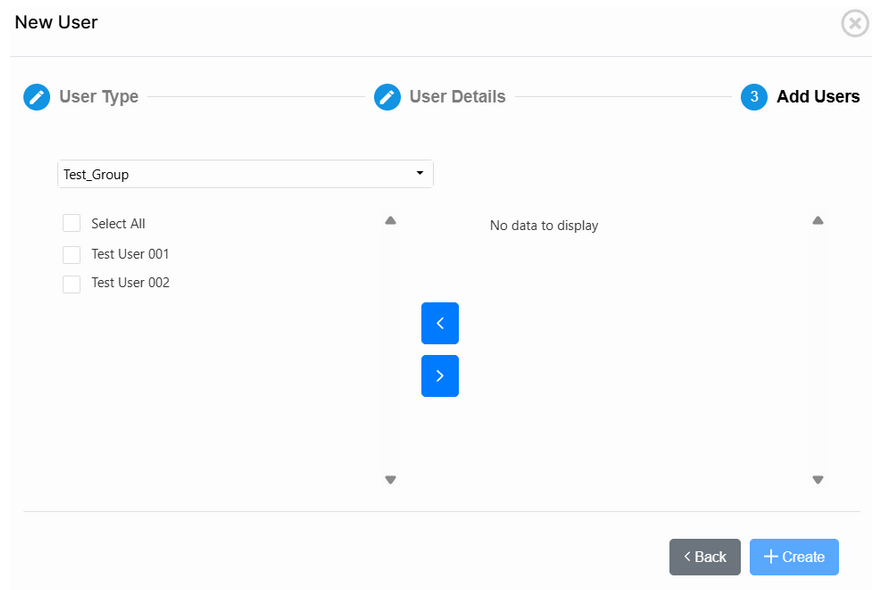Click the User Details step pencil icon
The image size is (881, 590).
[x=387, y=97]
